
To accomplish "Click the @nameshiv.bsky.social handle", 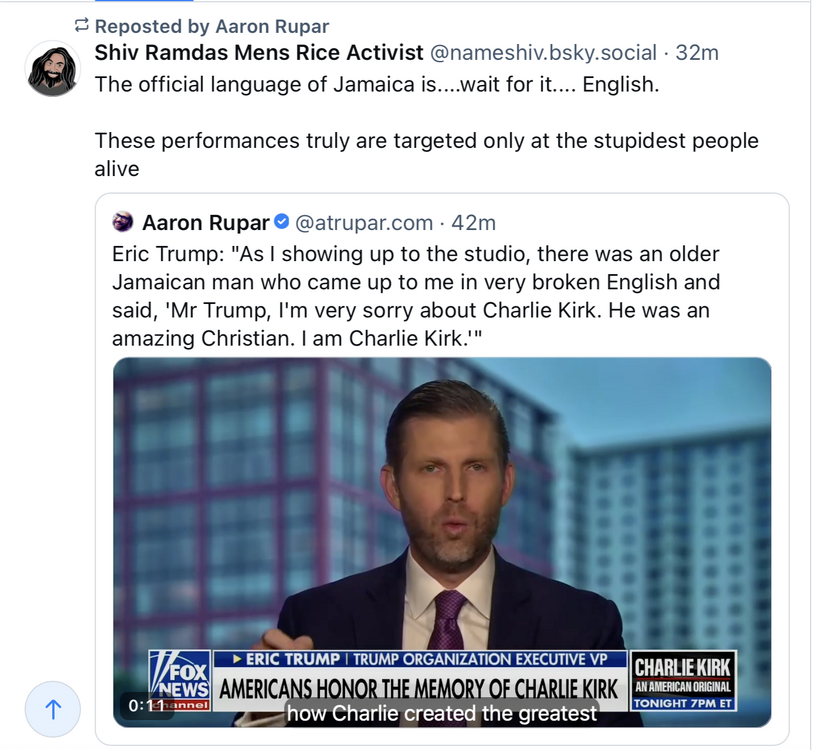I will 543,53.
